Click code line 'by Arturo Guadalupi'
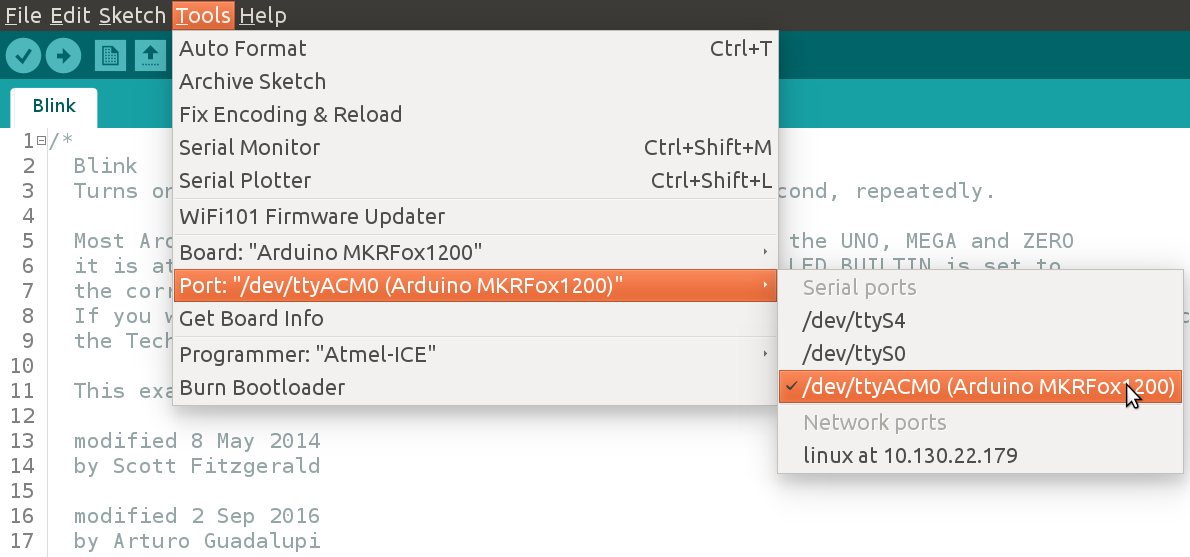This screenshot has width=1190, height=557. coord(197,541)
